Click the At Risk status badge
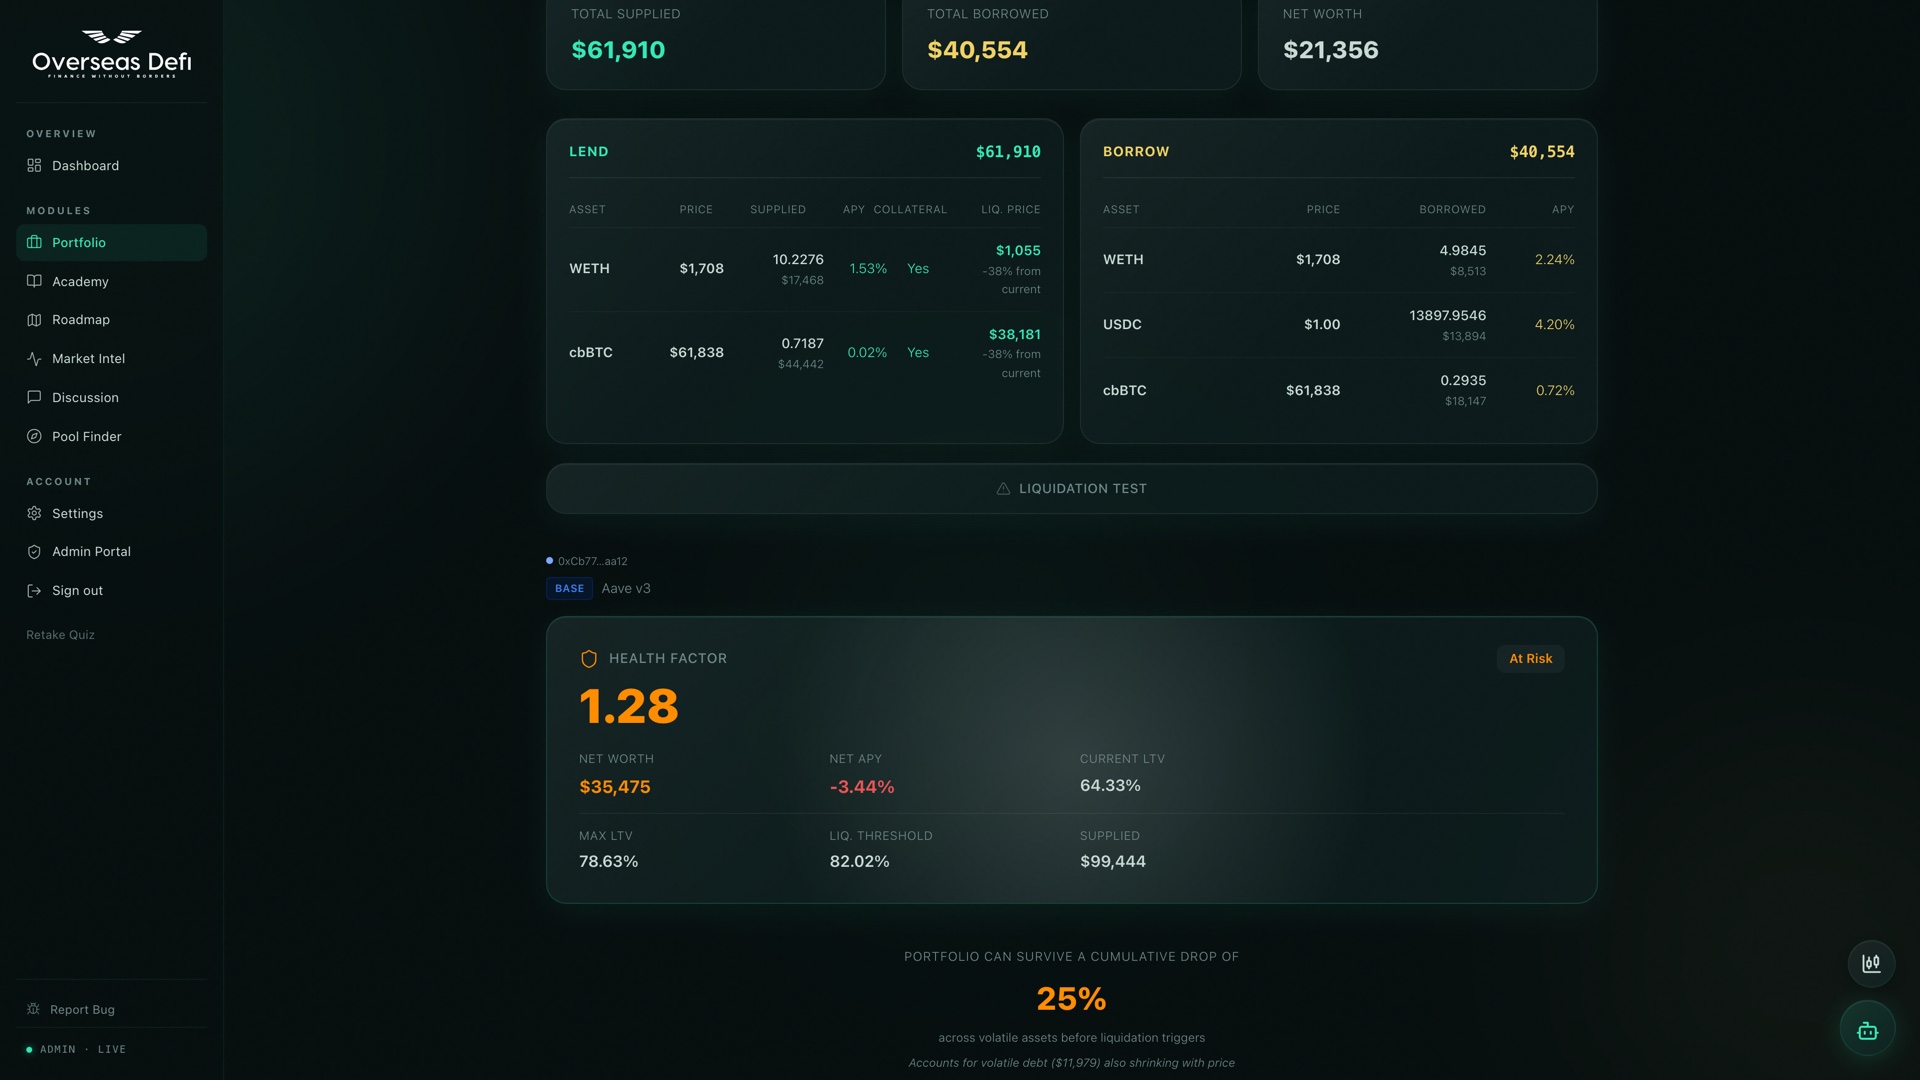Screen dimensions: 1920x1080 pyautogui.click(x=1530, y=659)
